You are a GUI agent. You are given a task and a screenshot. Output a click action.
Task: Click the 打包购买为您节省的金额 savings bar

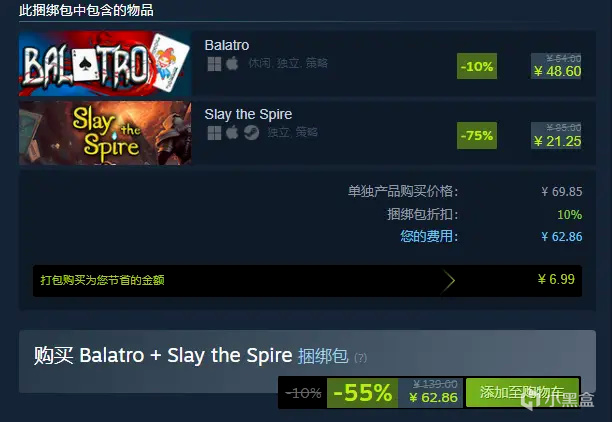308,281
